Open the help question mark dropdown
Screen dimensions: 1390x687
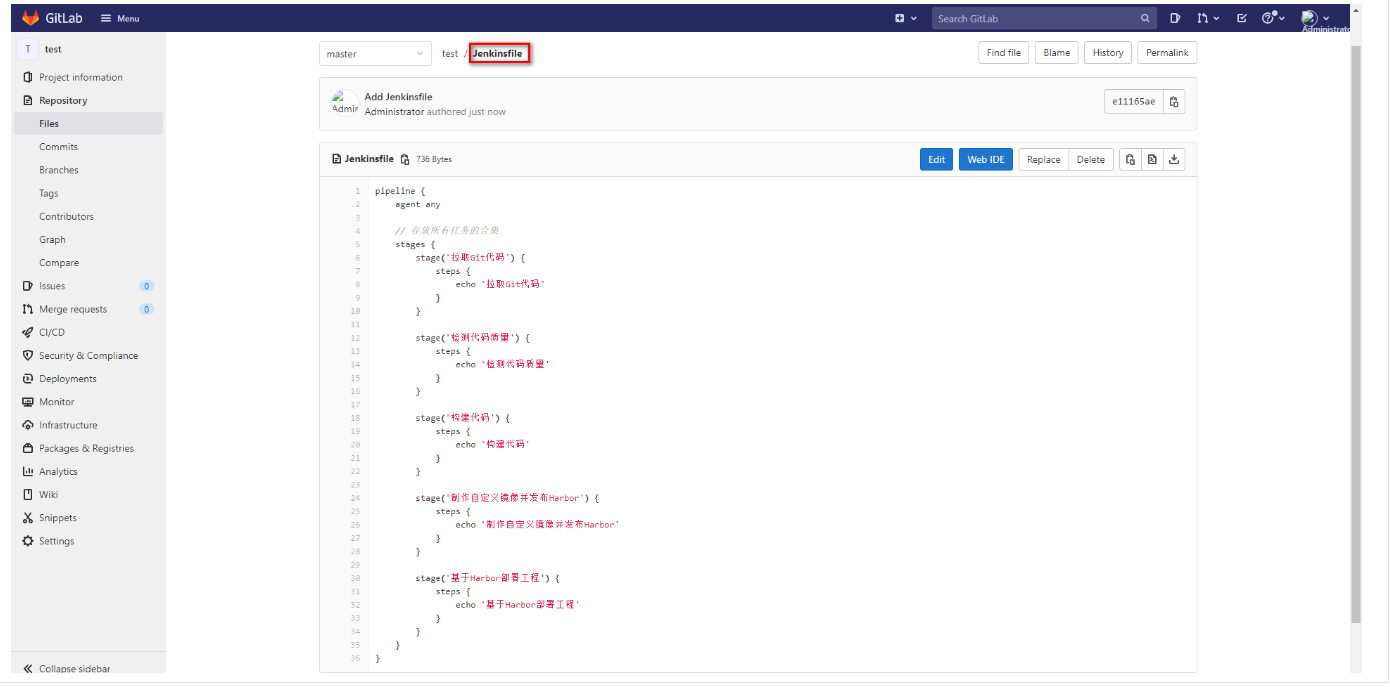(1272, 18)
